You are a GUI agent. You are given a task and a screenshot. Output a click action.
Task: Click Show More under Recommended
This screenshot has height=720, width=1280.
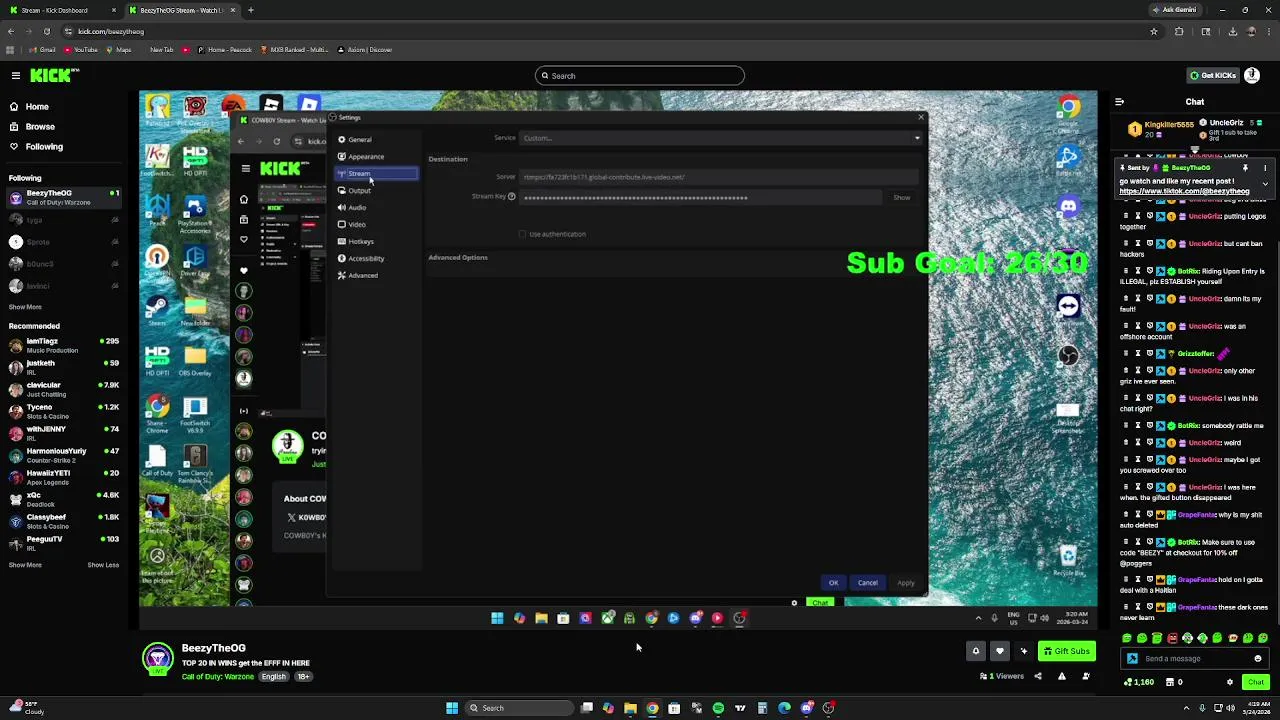click(25, 565)
